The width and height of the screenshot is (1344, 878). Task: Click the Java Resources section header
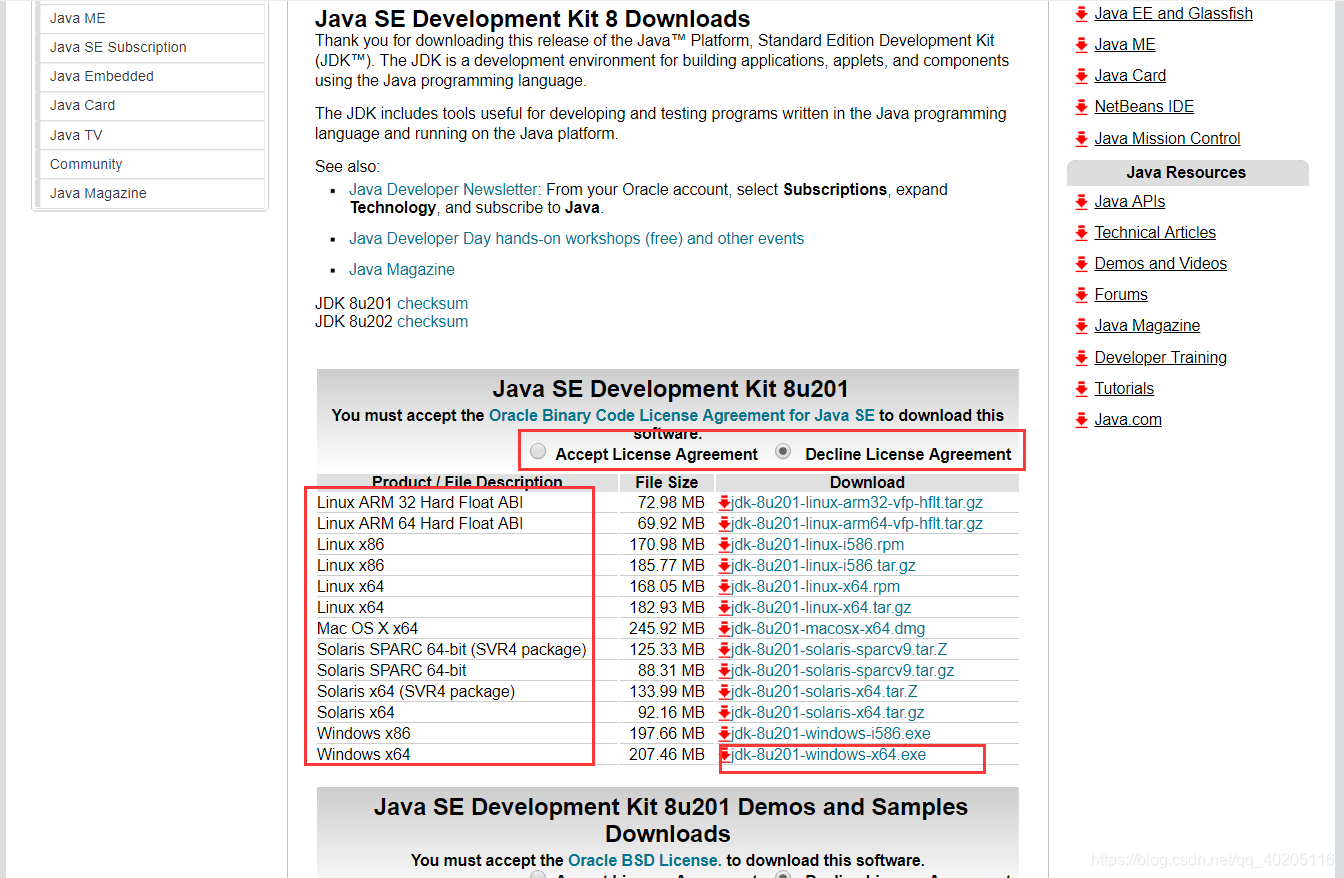click(1187, 172)
